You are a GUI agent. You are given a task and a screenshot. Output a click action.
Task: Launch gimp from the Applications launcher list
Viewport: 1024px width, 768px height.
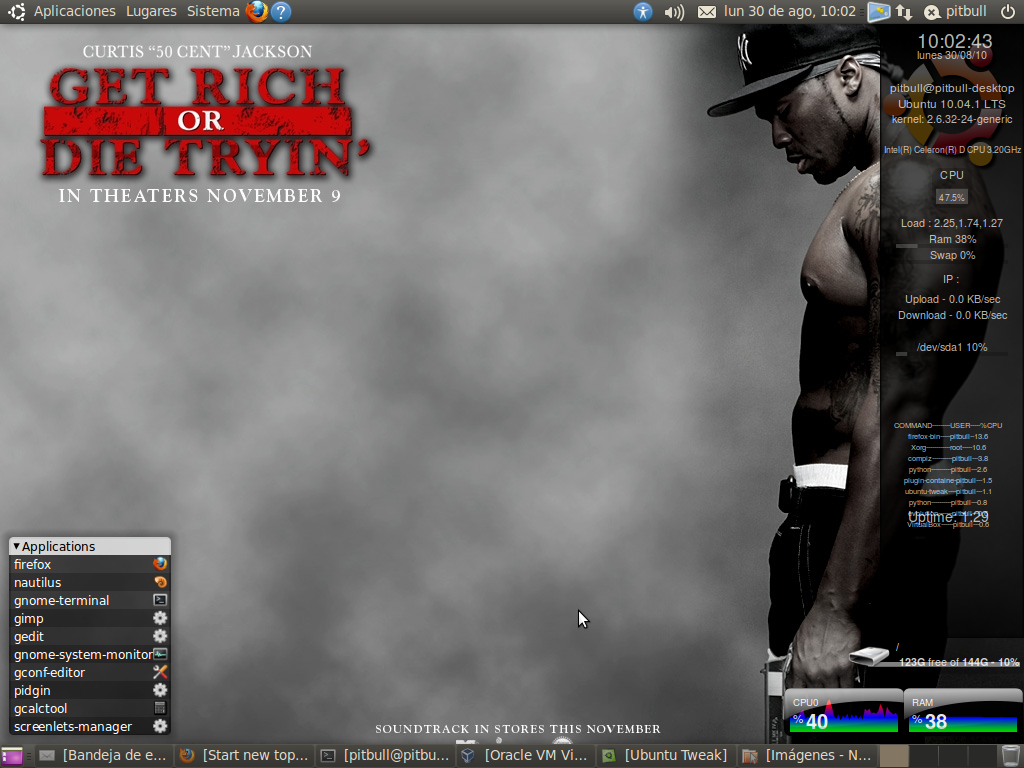90,618
